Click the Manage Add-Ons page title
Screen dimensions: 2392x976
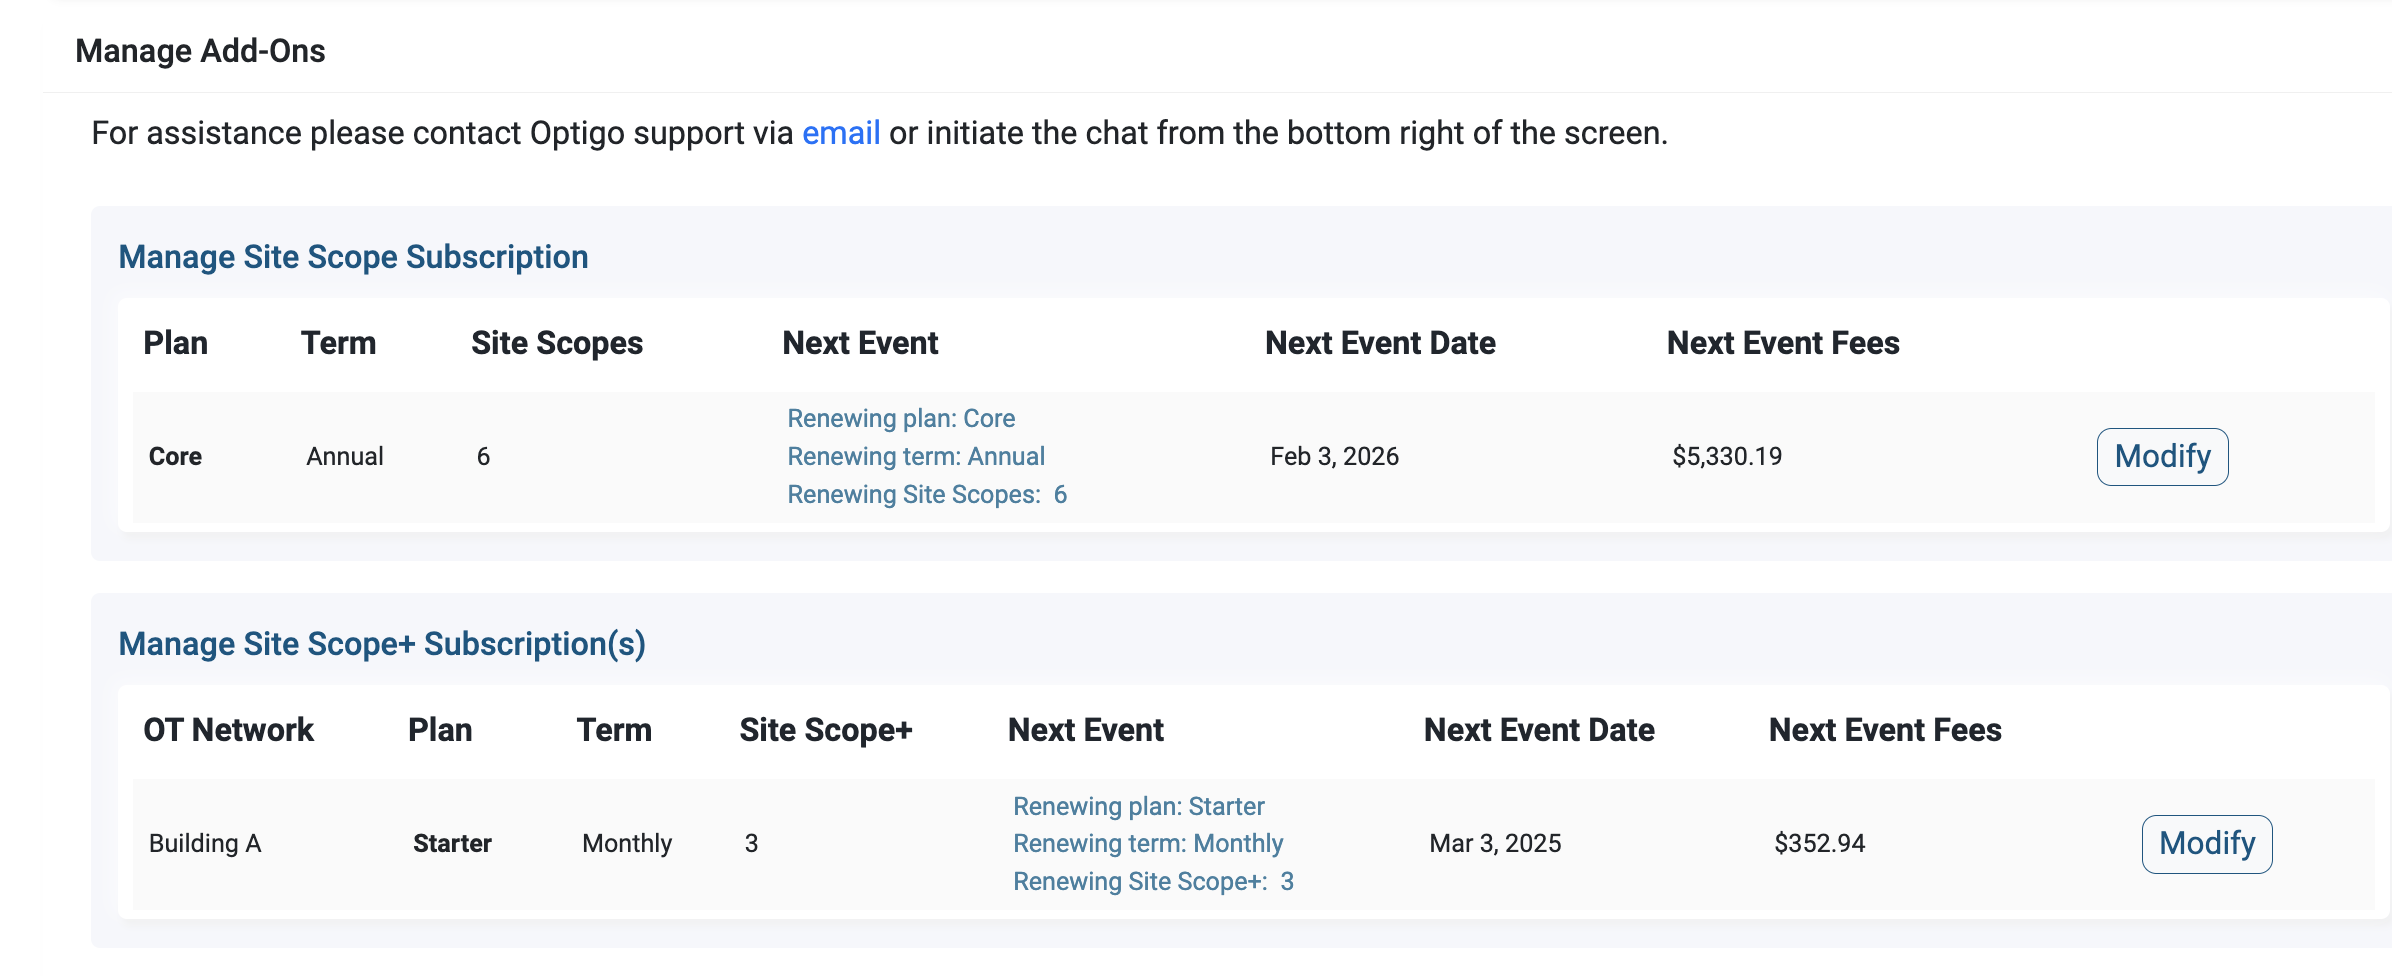[x=200, y=51]
